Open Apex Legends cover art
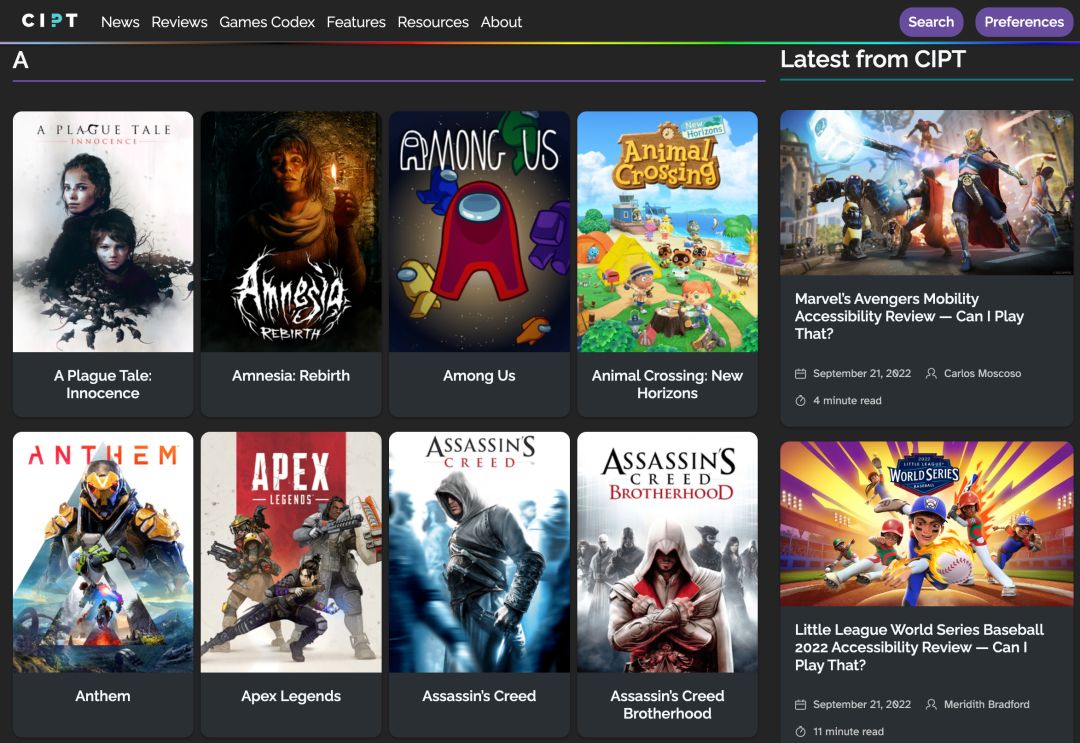 click(291, 552)
